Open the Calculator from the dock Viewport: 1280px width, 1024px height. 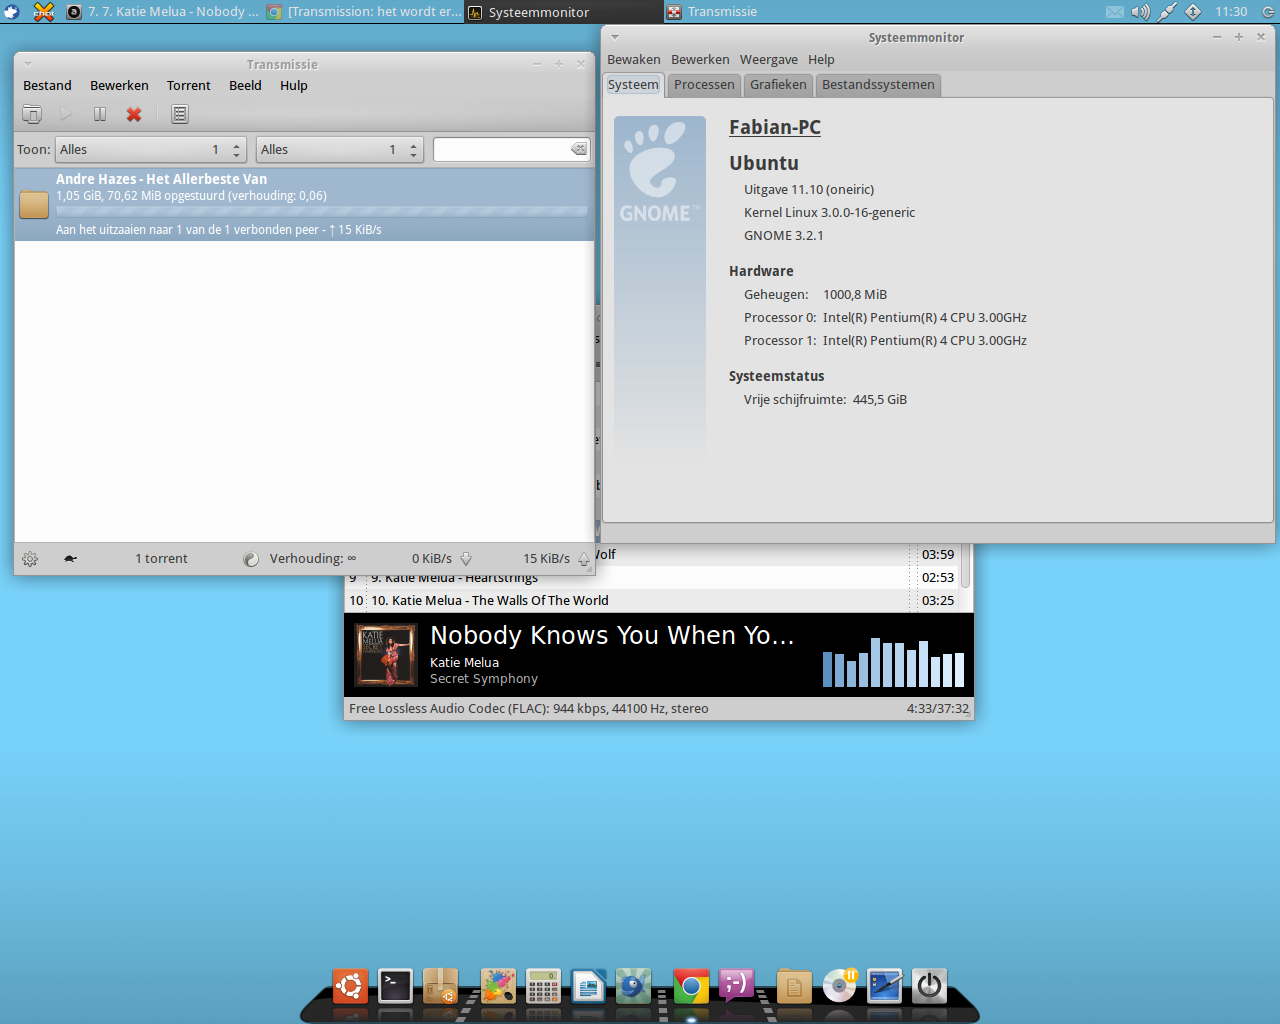pyautogui.click(x=543, y=987)
